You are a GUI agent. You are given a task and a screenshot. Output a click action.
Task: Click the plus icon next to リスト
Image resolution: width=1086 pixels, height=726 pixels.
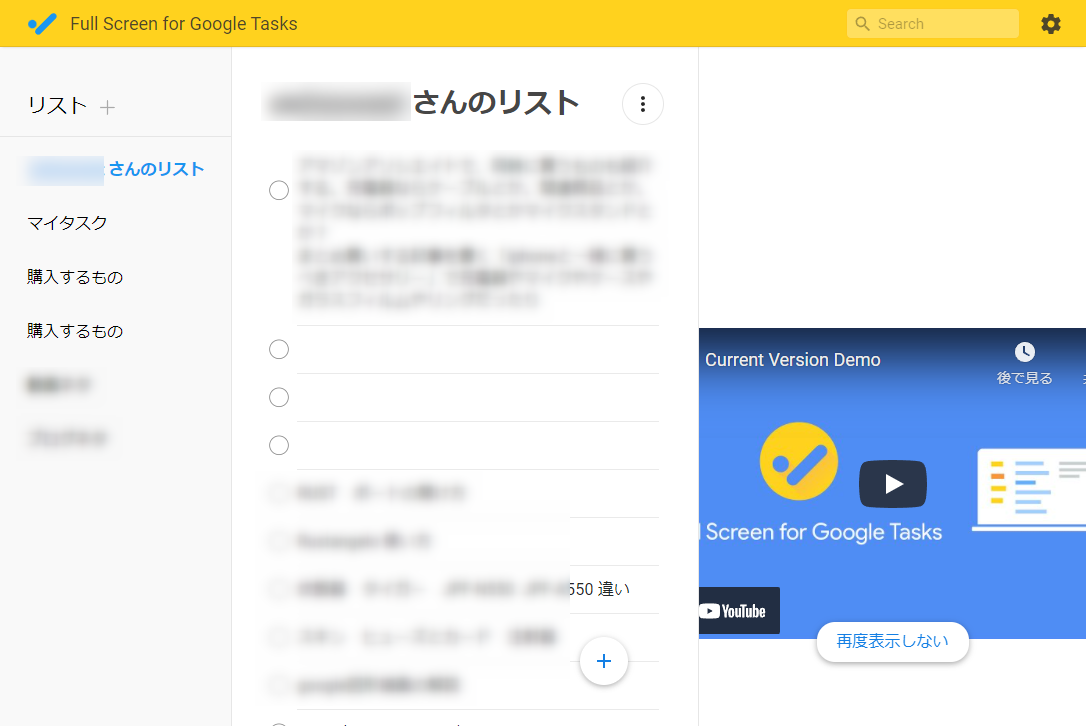108,107
